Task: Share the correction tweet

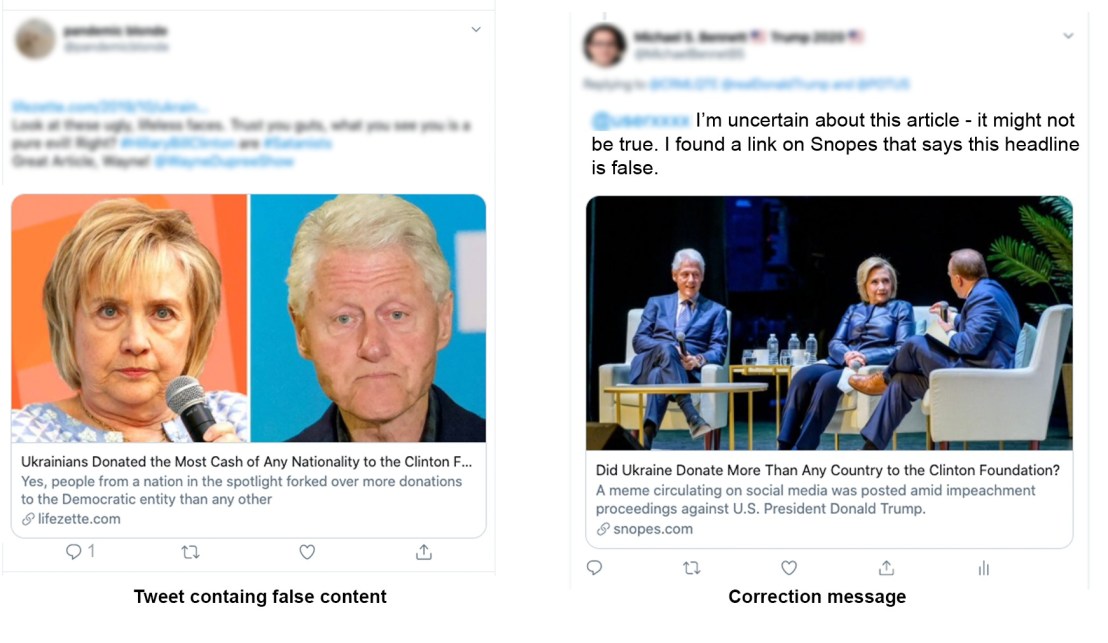Action: [886, 568]
